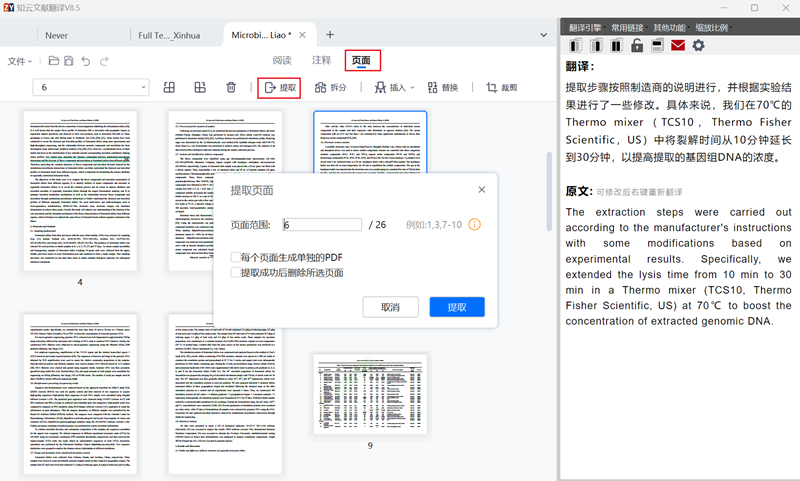Click the red mail envelope icon

tap(678, 46)
